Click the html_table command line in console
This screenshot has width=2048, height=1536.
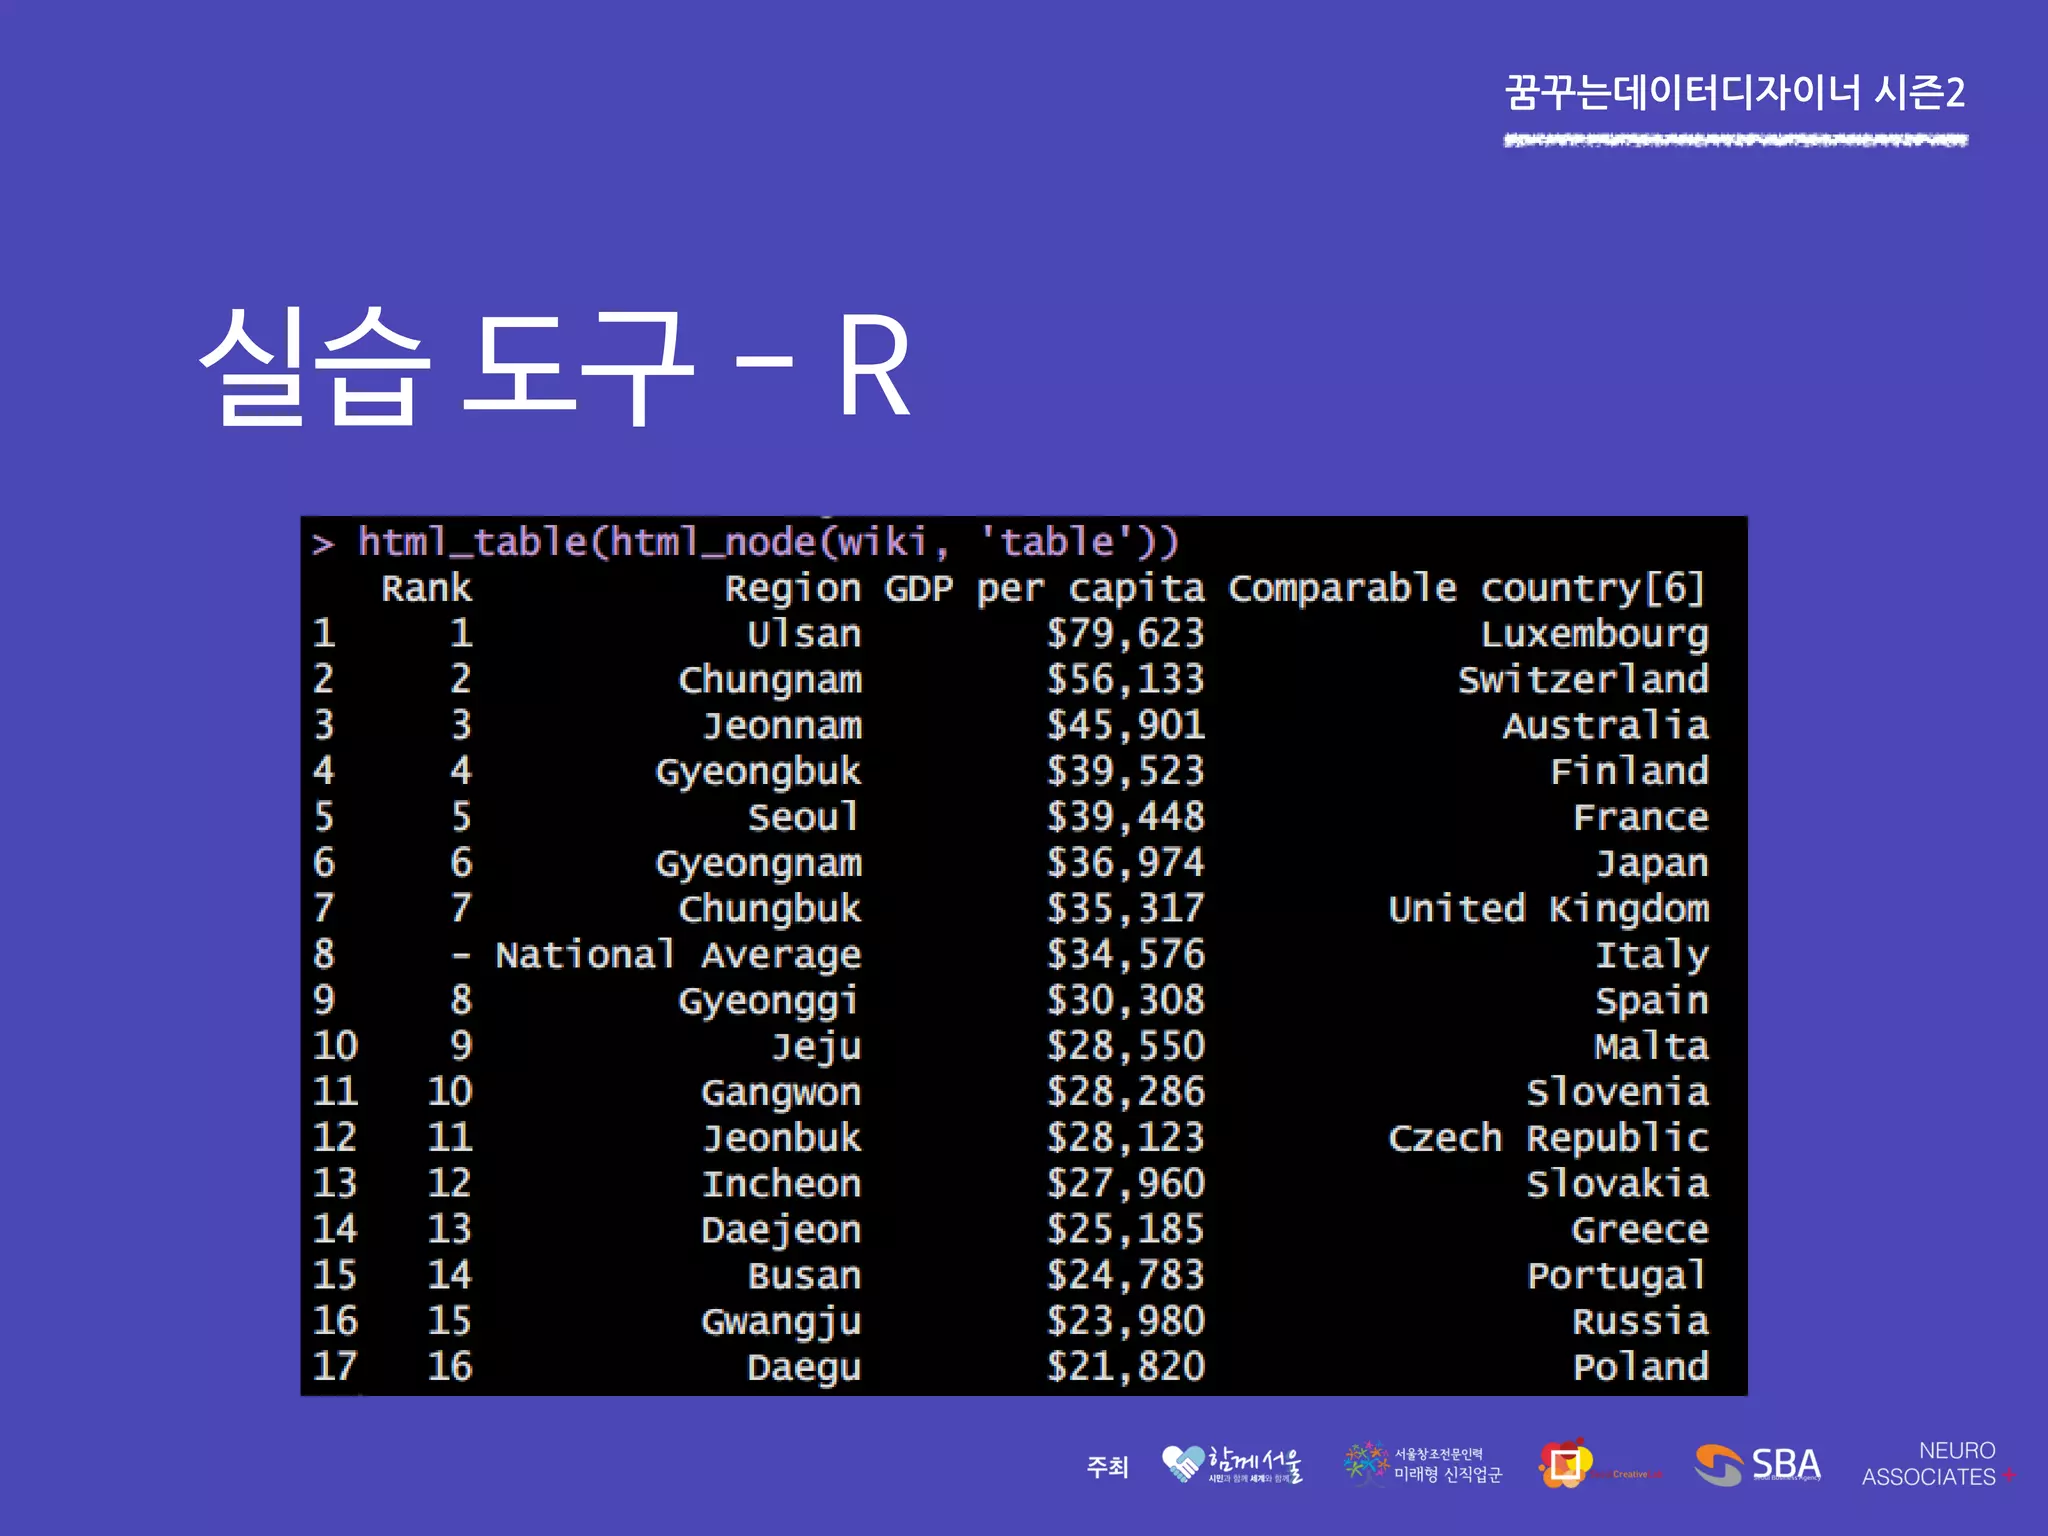click(x=746, y=543)
